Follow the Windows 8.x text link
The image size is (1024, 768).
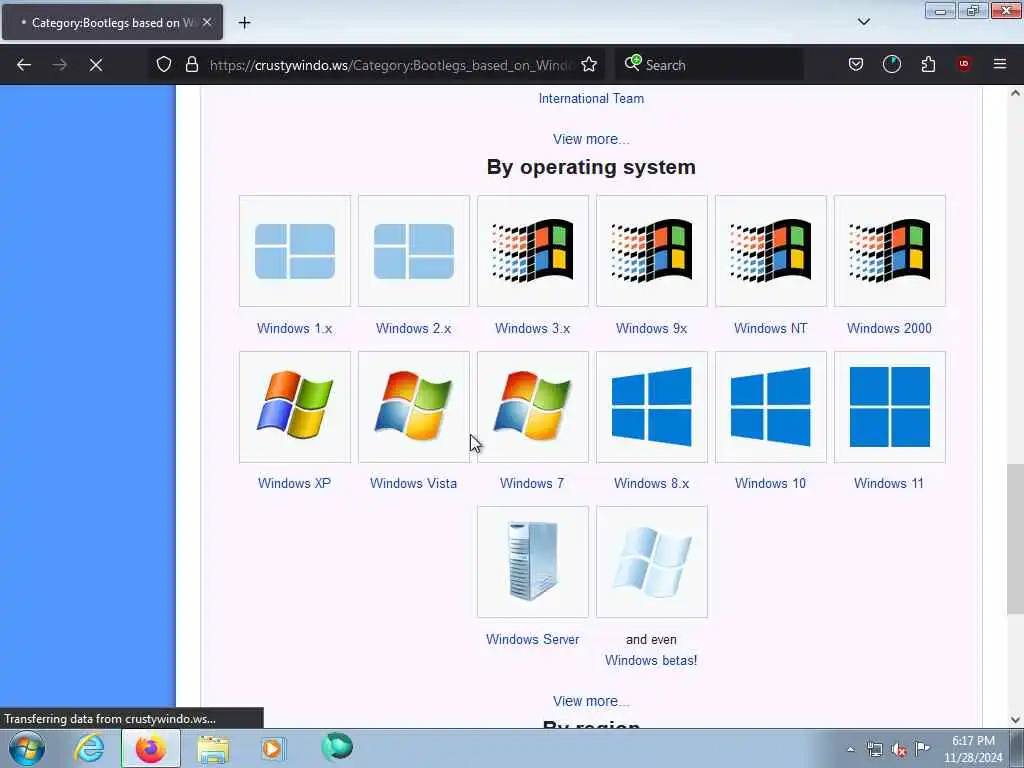652,483
